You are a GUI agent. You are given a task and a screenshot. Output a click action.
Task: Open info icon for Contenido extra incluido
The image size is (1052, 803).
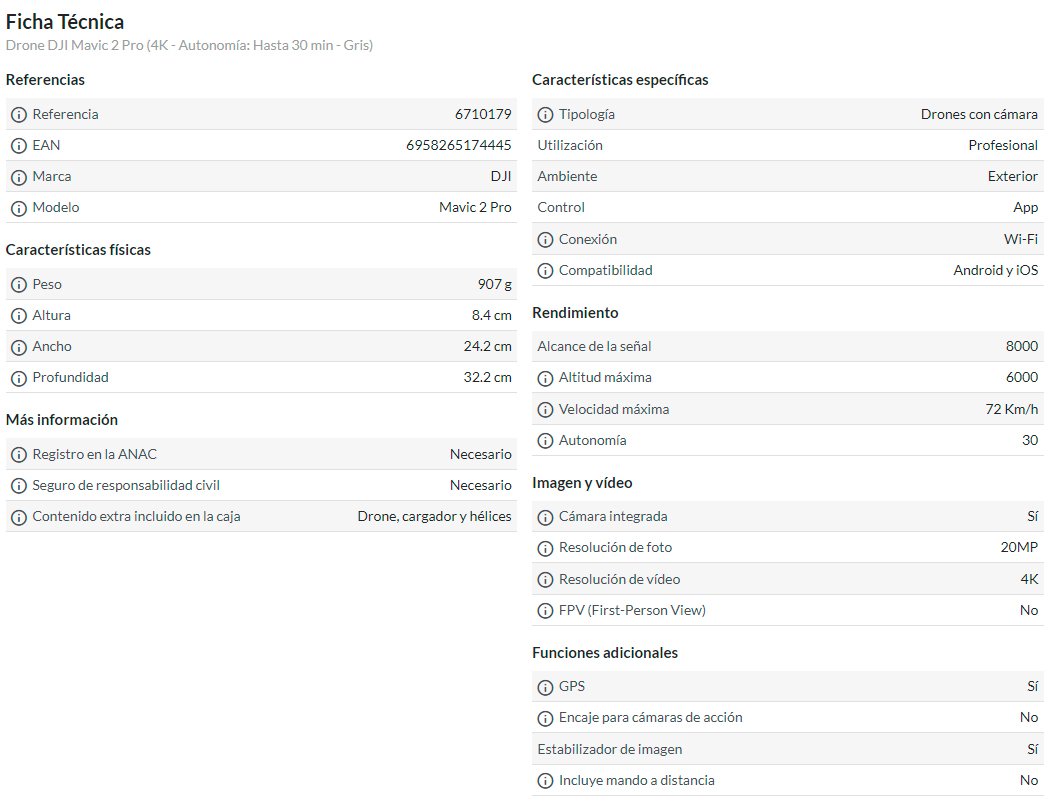click(x=19, y=517)
